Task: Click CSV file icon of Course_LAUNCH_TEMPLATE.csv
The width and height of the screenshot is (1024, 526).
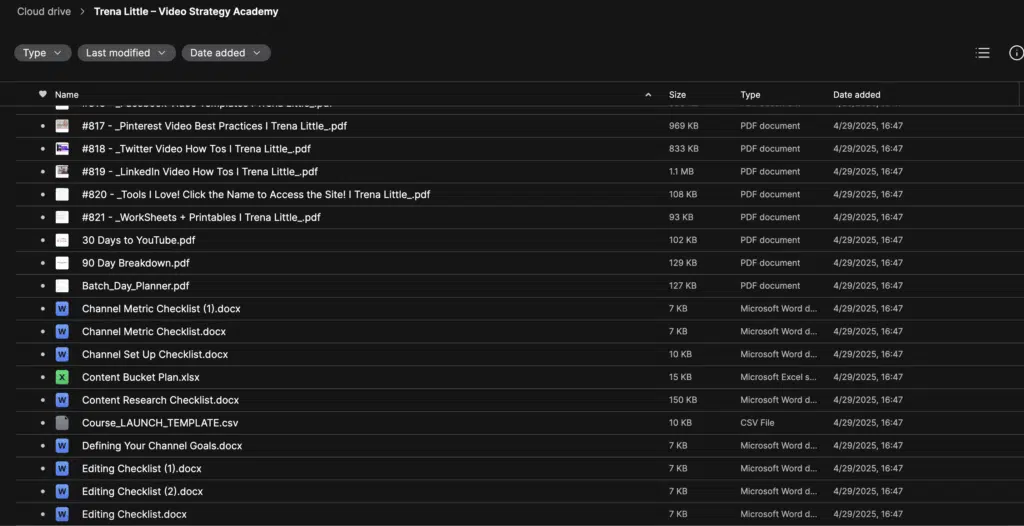Action: click(x=62, y=423)
